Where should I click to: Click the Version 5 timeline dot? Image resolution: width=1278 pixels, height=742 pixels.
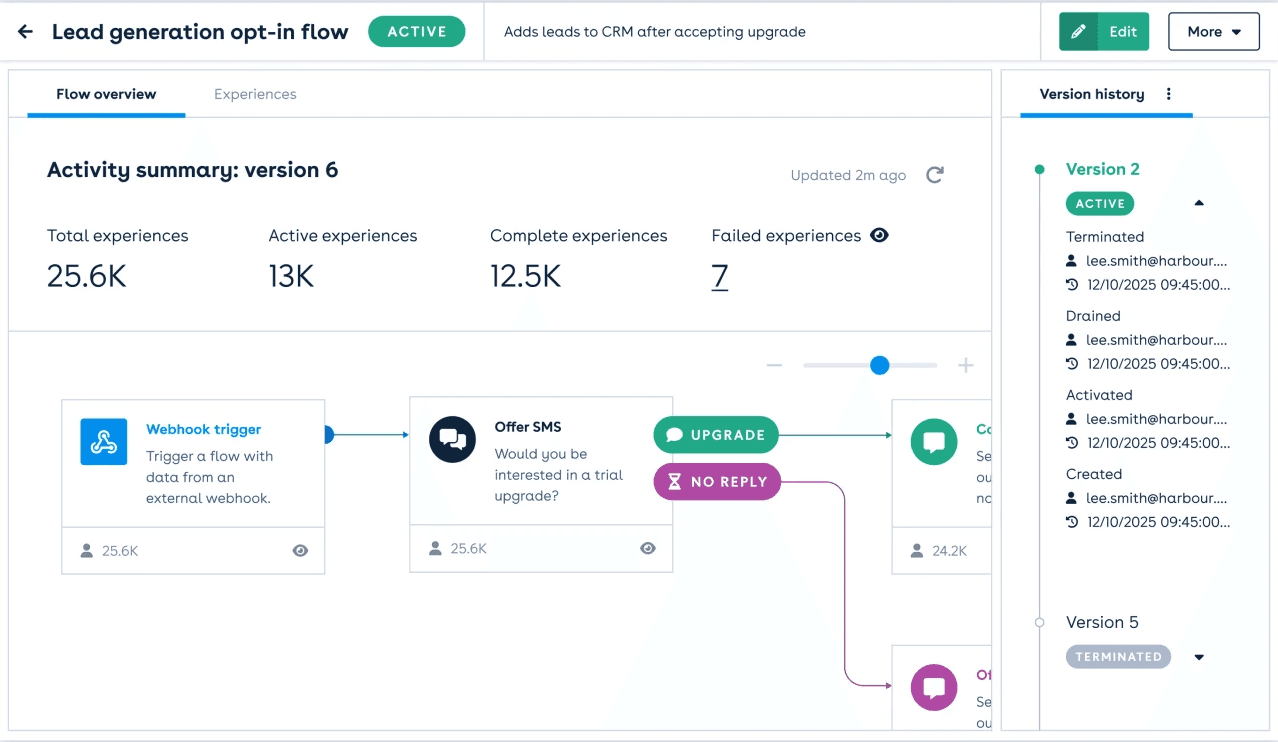[x=1040, y=622]
